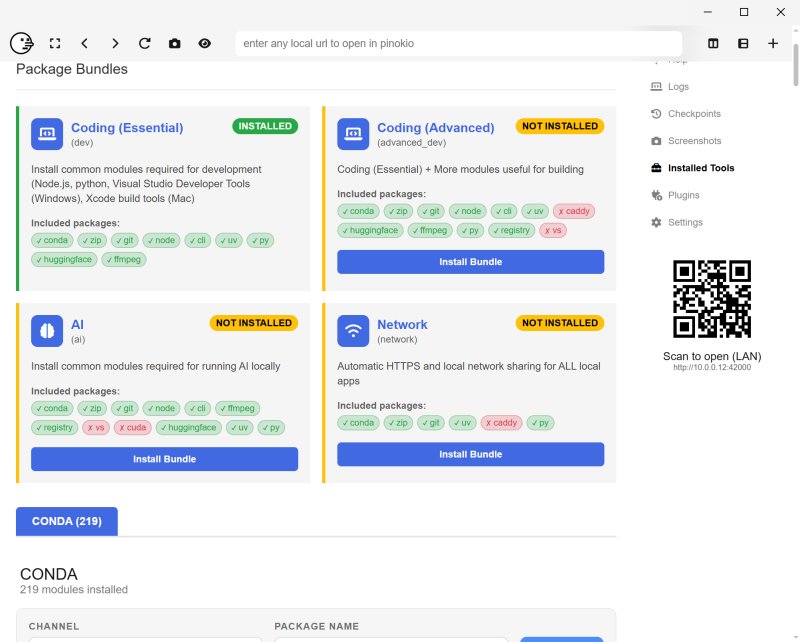800x642 pixels.
Task: Open Checkpoints in the sidebar
Action: [694, 114]
